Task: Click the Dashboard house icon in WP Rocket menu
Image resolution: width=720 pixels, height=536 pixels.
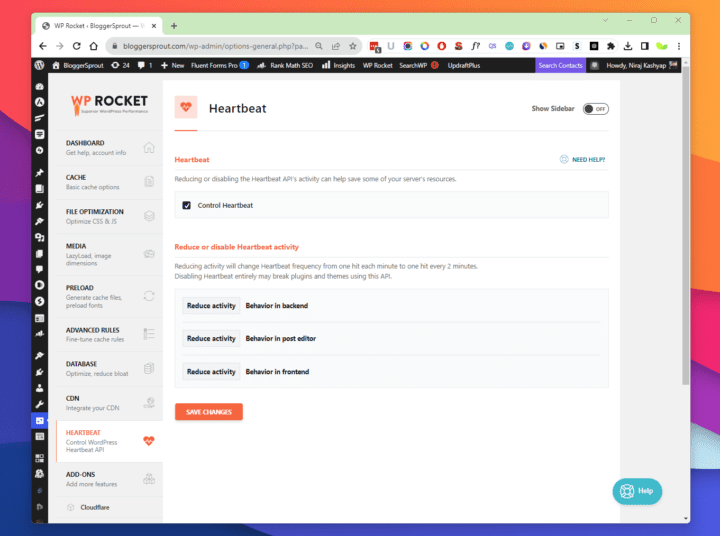Action: click(149, 147)
